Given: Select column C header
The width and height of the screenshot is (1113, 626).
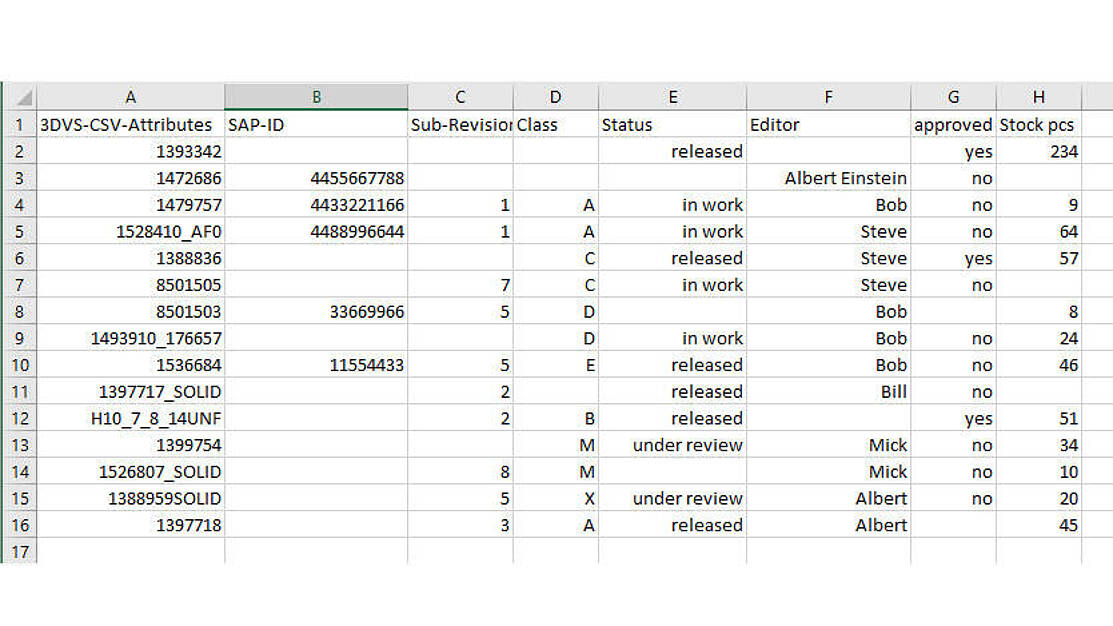Looking at the screenshot, I should [x=460, y=97].
